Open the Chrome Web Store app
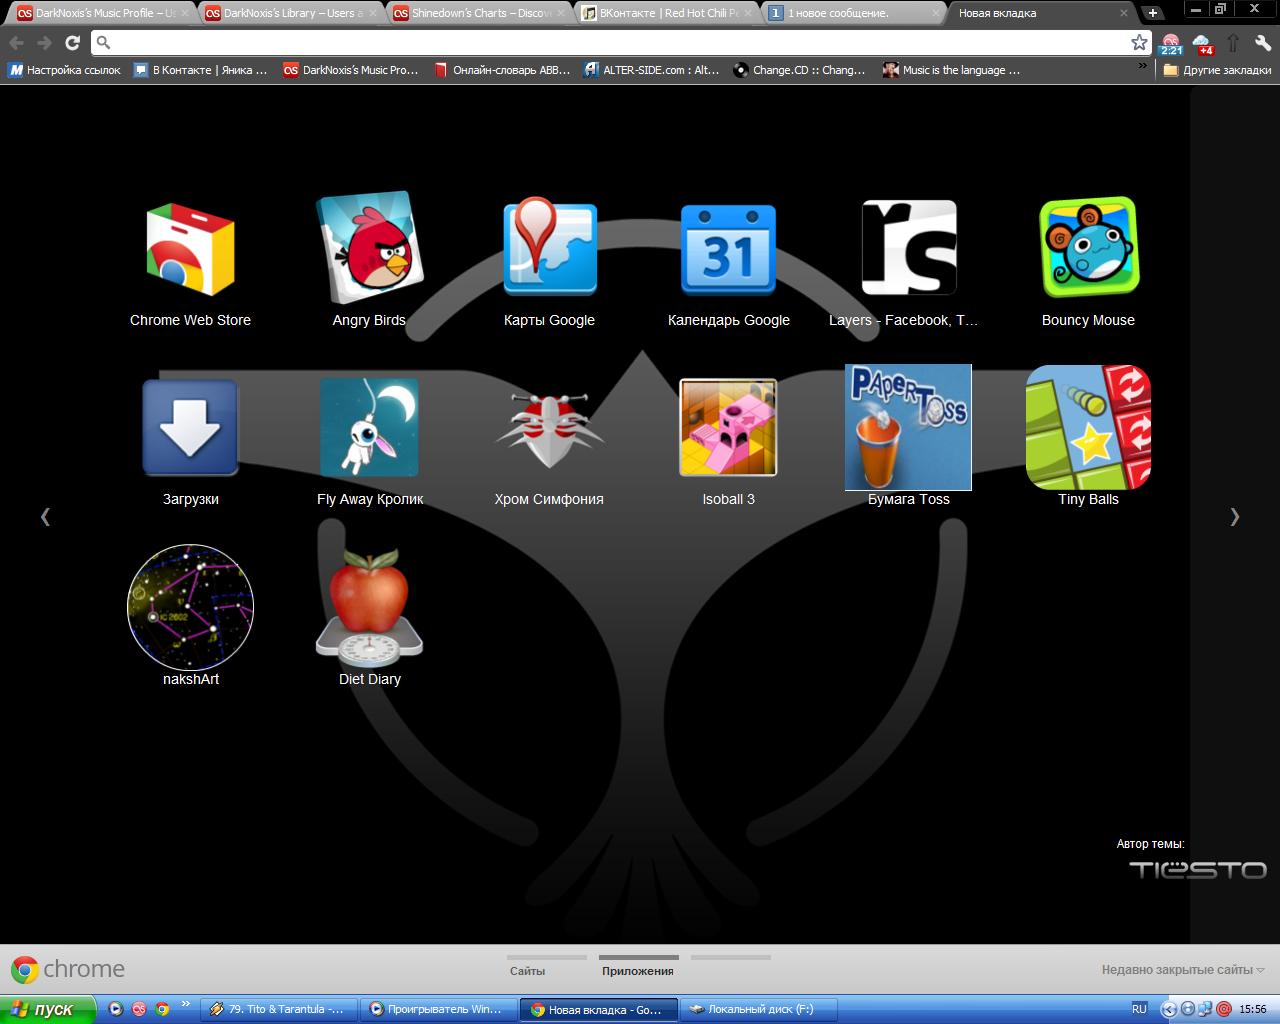Screen dimensions: 1280x1024 click(x=190, y=250)
